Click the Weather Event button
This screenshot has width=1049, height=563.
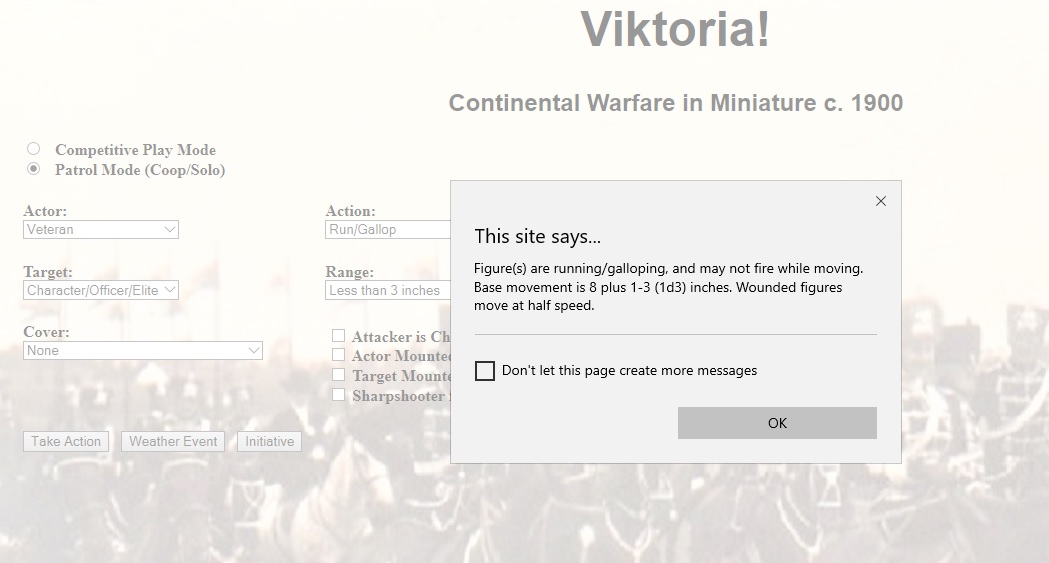(x=173, y=441)
